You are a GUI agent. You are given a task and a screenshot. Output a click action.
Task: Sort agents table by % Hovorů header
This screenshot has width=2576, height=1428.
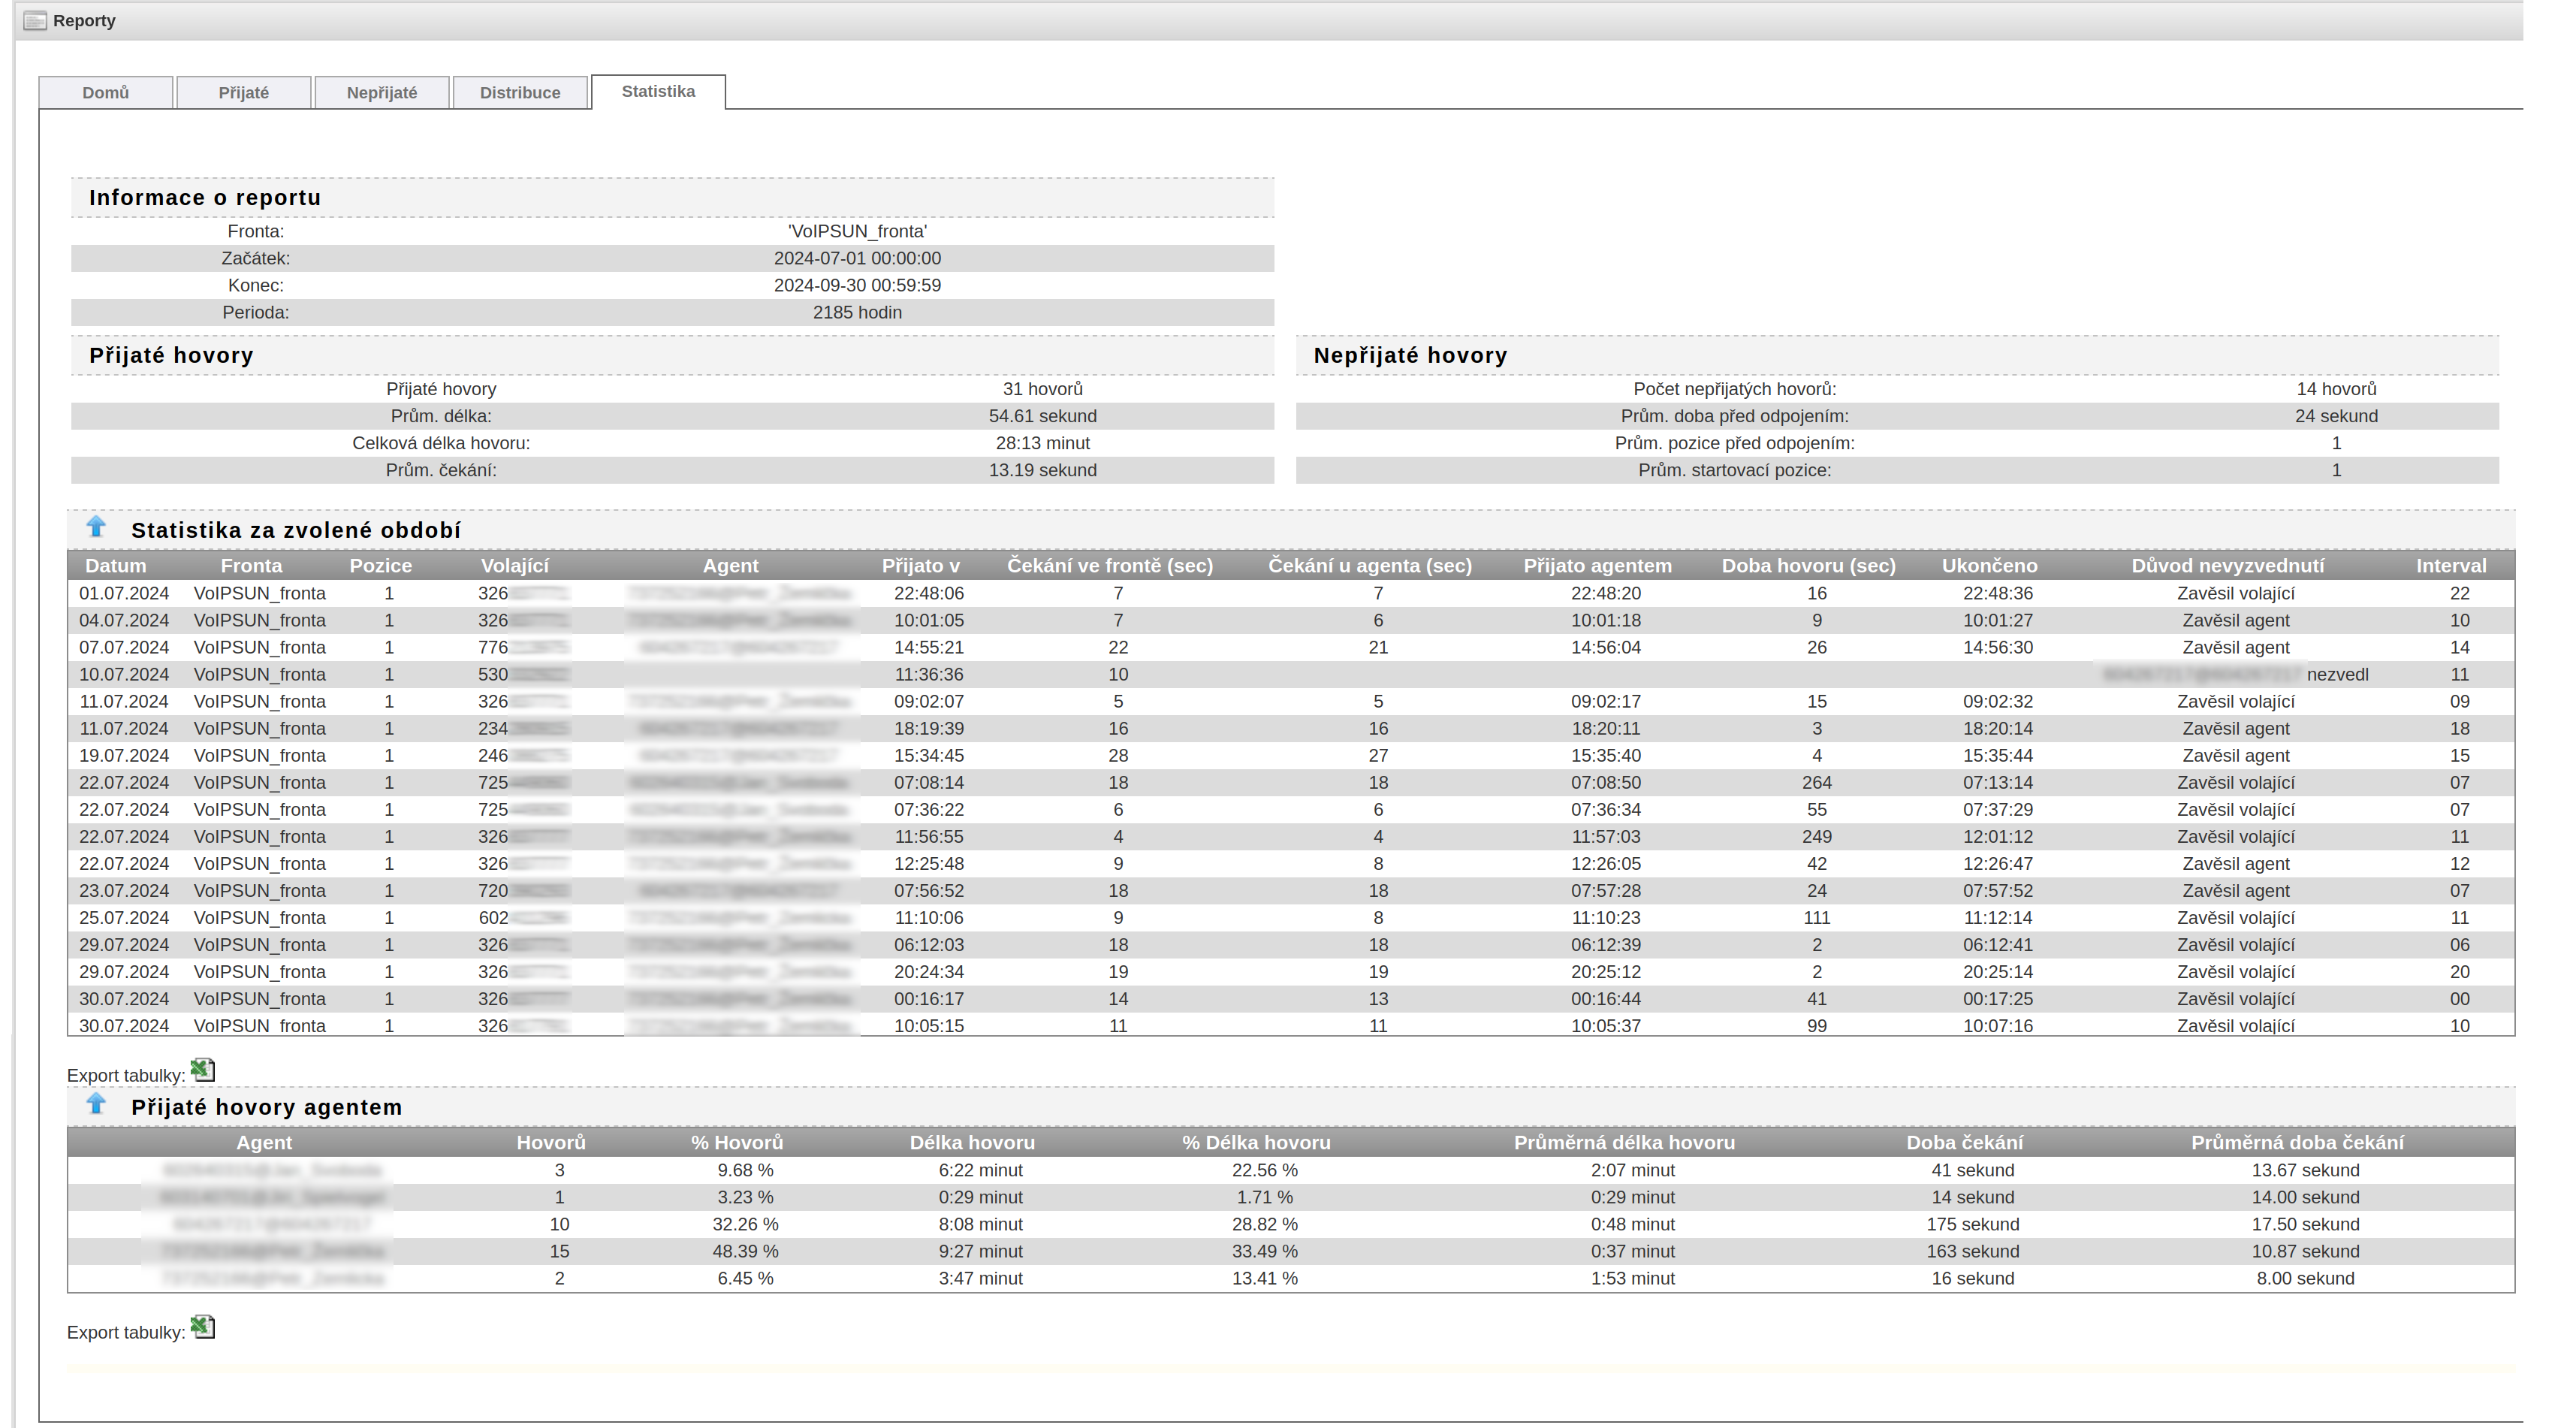737,1143
